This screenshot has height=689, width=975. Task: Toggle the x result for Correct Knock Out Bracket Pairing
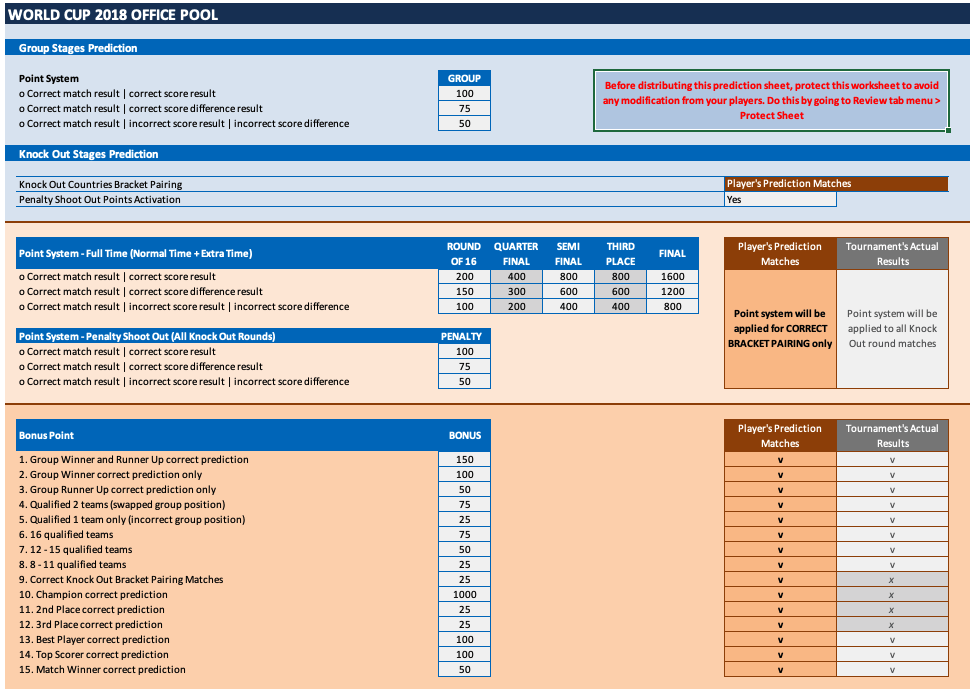890,579
